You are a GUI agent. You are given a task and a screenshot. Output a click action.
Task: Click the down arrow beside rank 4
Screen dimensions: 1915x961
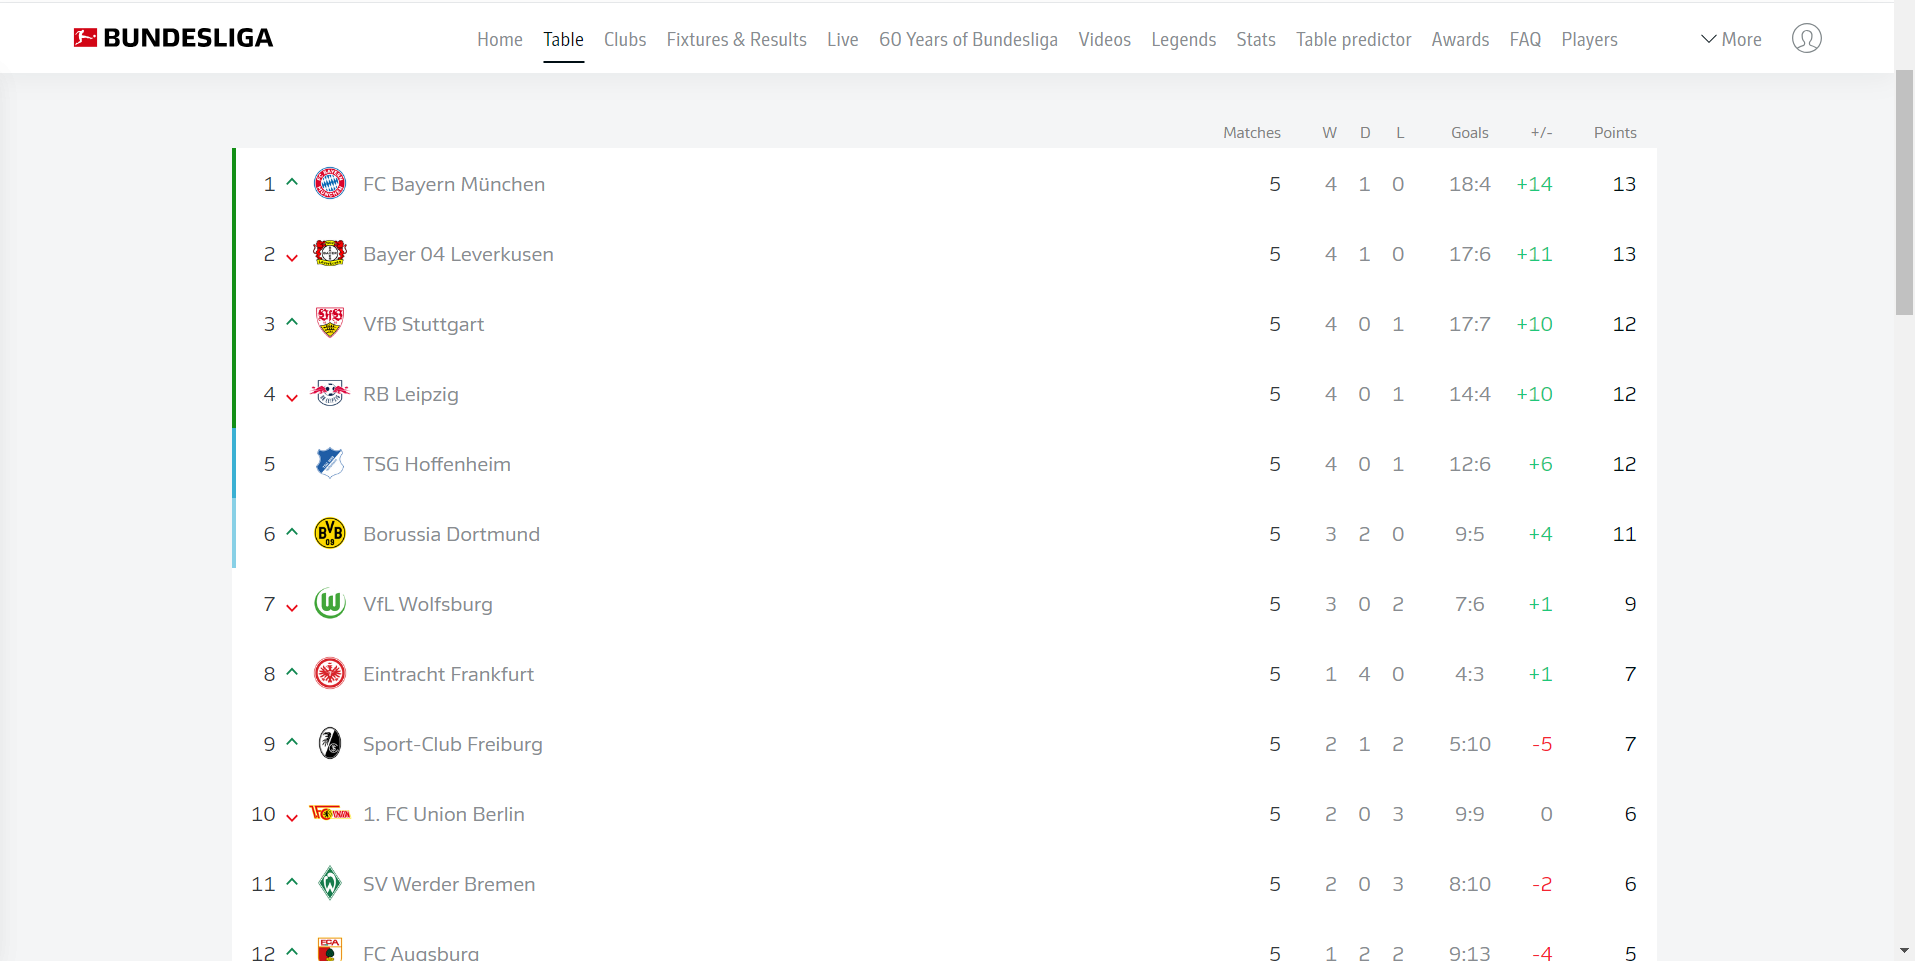click(x=292, y=398)
